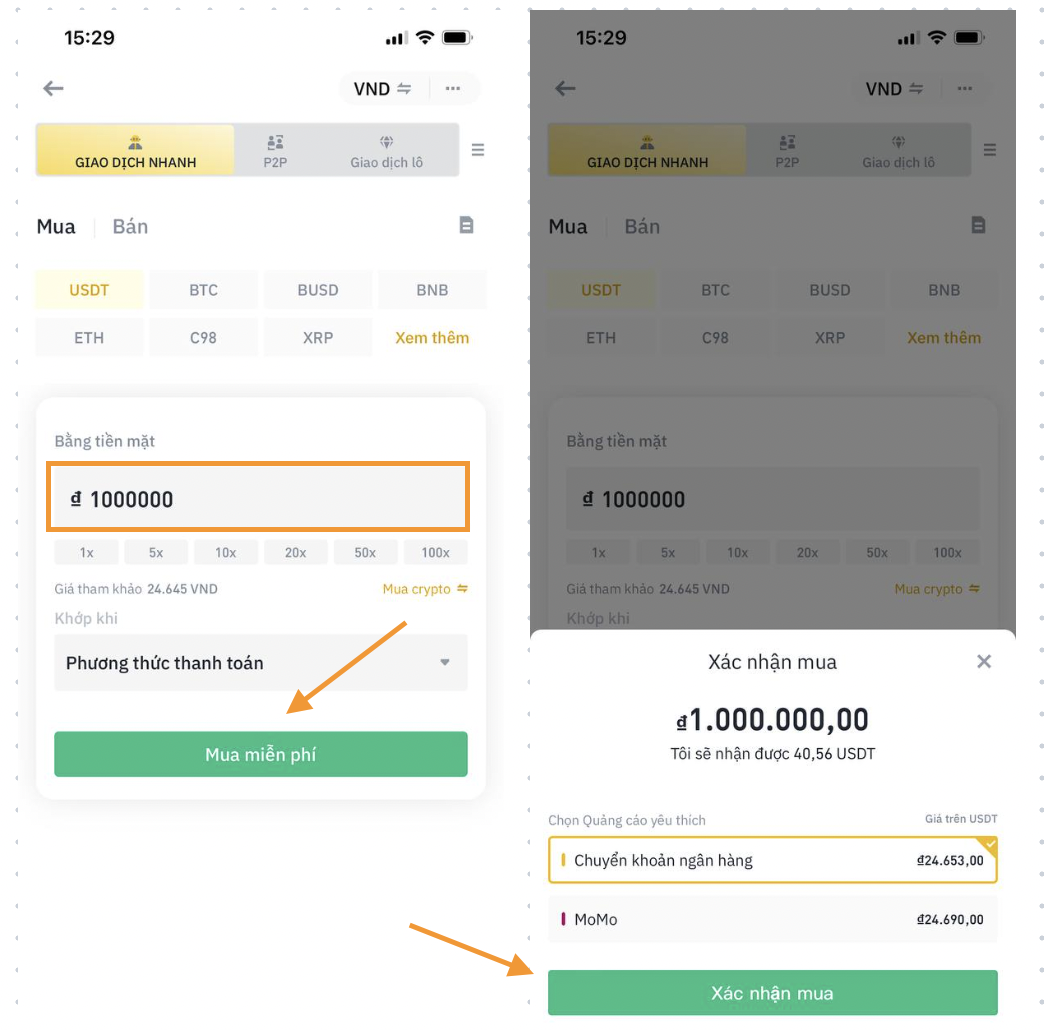Switch to the P2P tab on left screen
Viewport: 1044px width, 1030px height.
(275, 151)
